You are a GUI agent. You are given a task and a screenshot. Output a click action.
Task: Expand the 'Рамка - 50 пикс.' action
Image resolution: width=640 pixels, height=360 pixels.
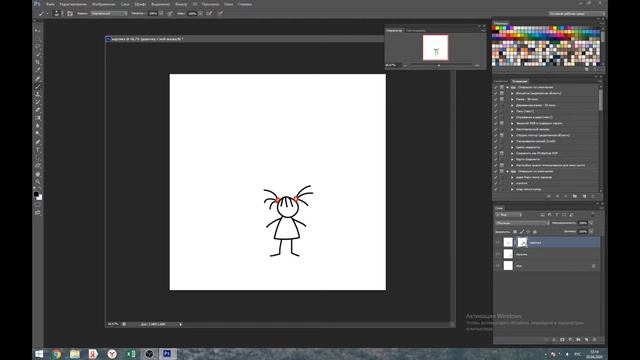(x=512, y=99)
